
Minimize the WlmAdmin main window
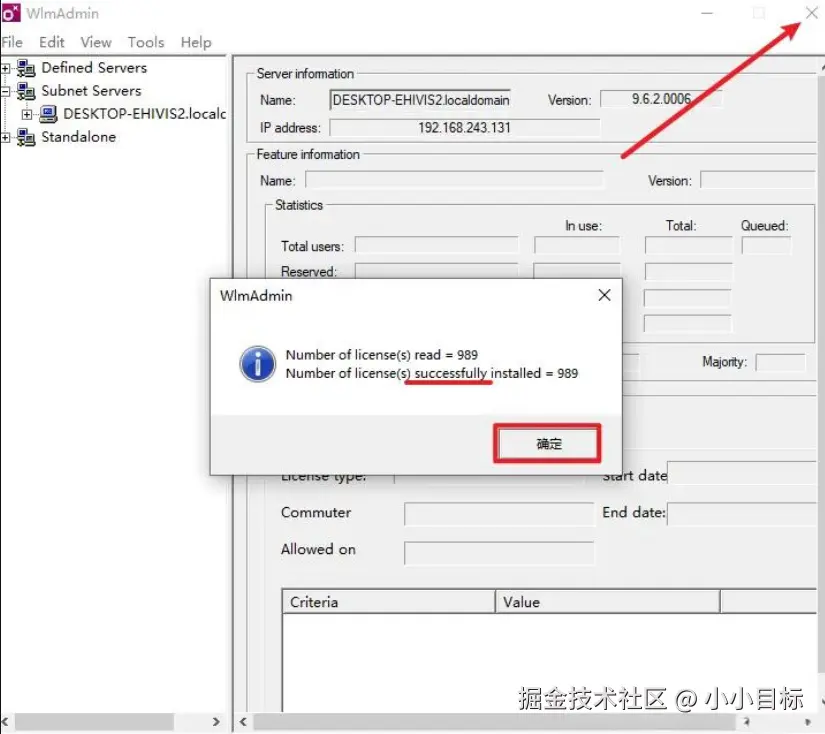[708, 13]
